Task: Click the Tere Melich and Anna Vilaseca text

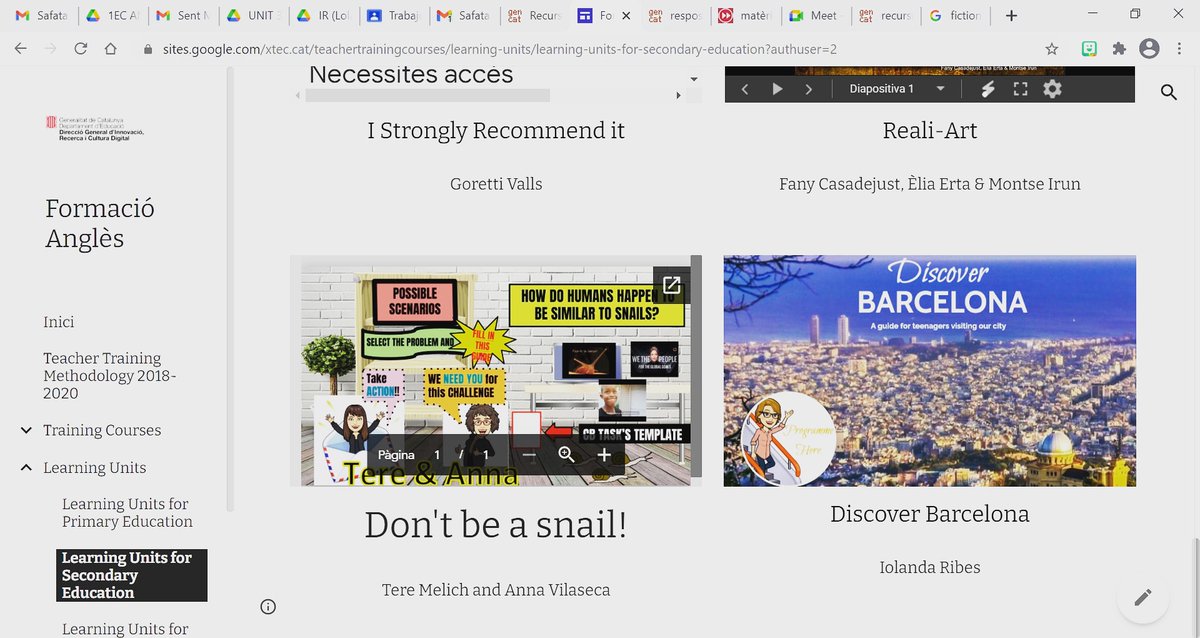Action: pos(496,589)
